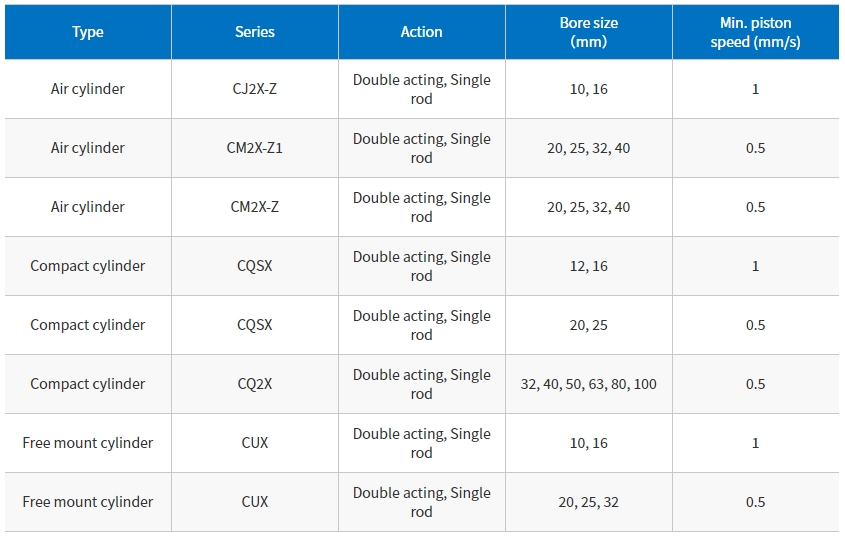845x550 pixels.
Task: Click the CM2X-Z series cell
Action: 255,207
